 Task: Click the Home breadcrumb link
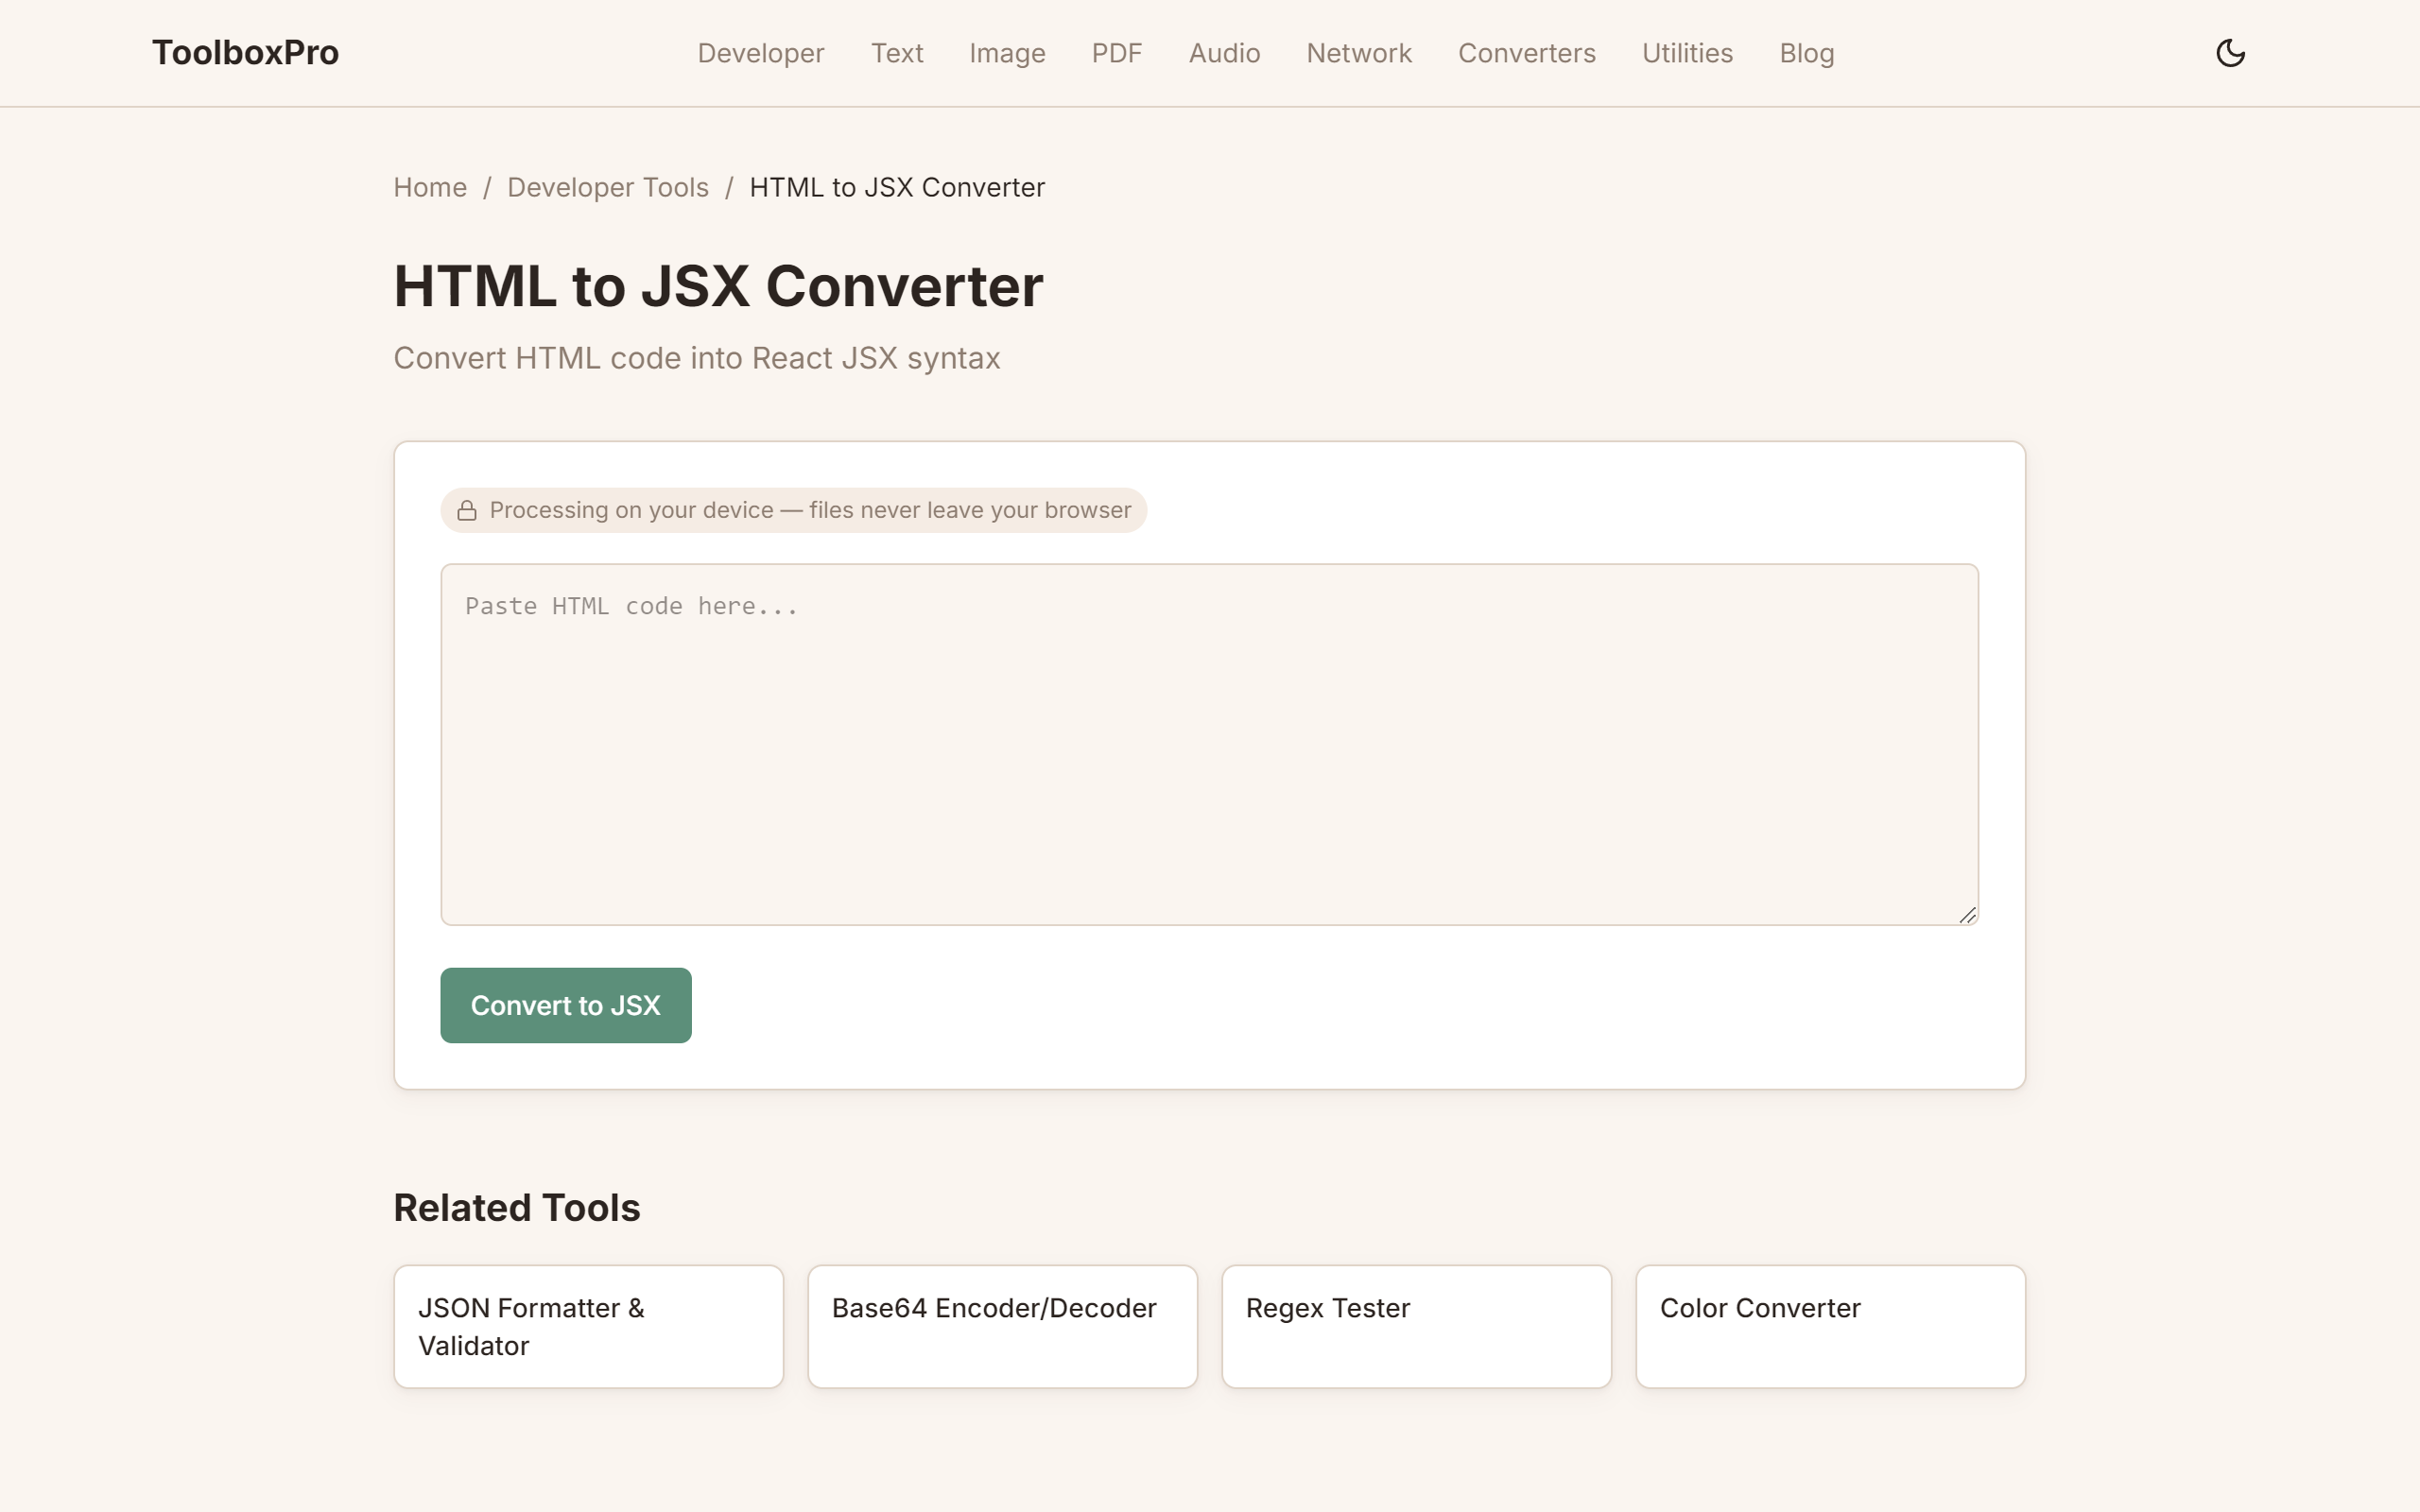tap(430, 187)
